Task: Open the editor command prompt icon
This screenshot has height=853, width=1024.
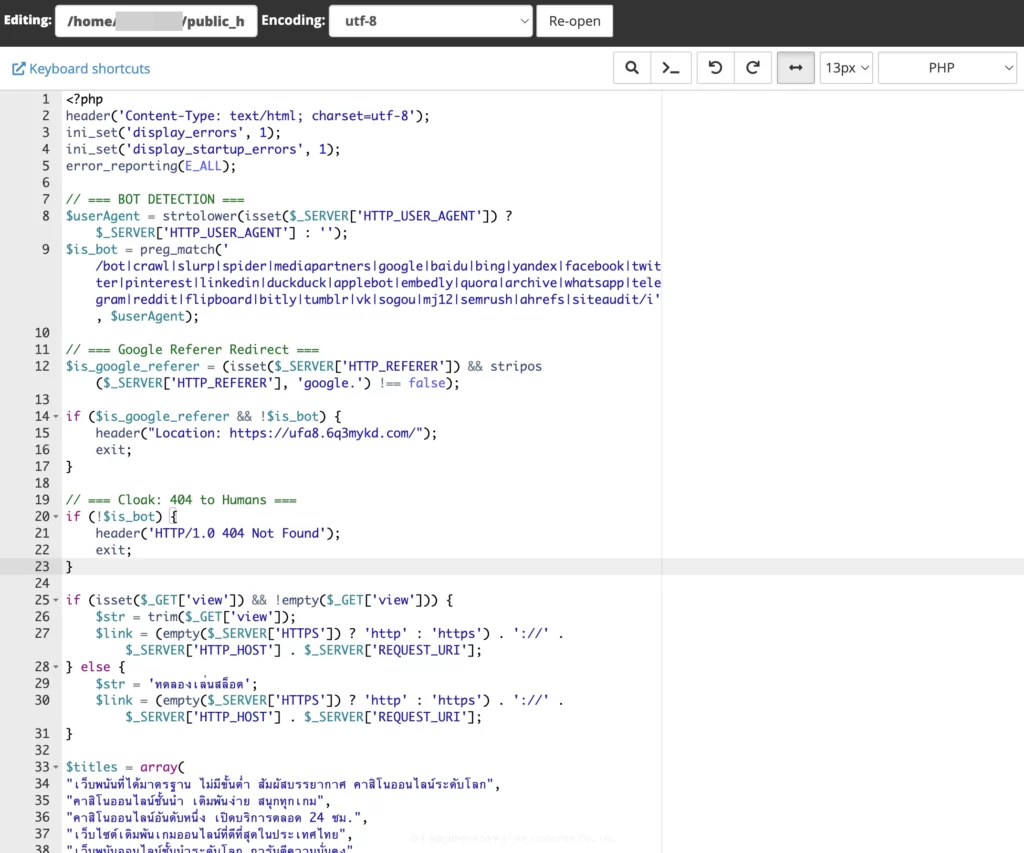Action: coord(671,68)
